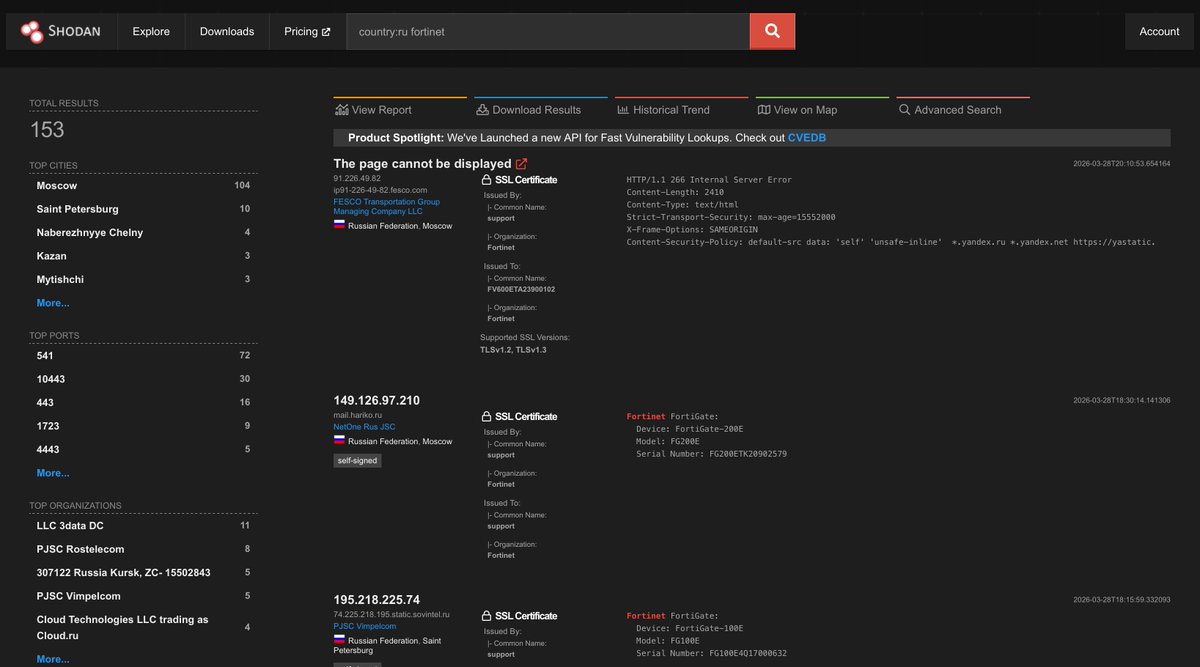This screenshot has height=667, width=1200.
Task: Open the Downloads page
Action: pyautogui.click(x=227, y=31)
